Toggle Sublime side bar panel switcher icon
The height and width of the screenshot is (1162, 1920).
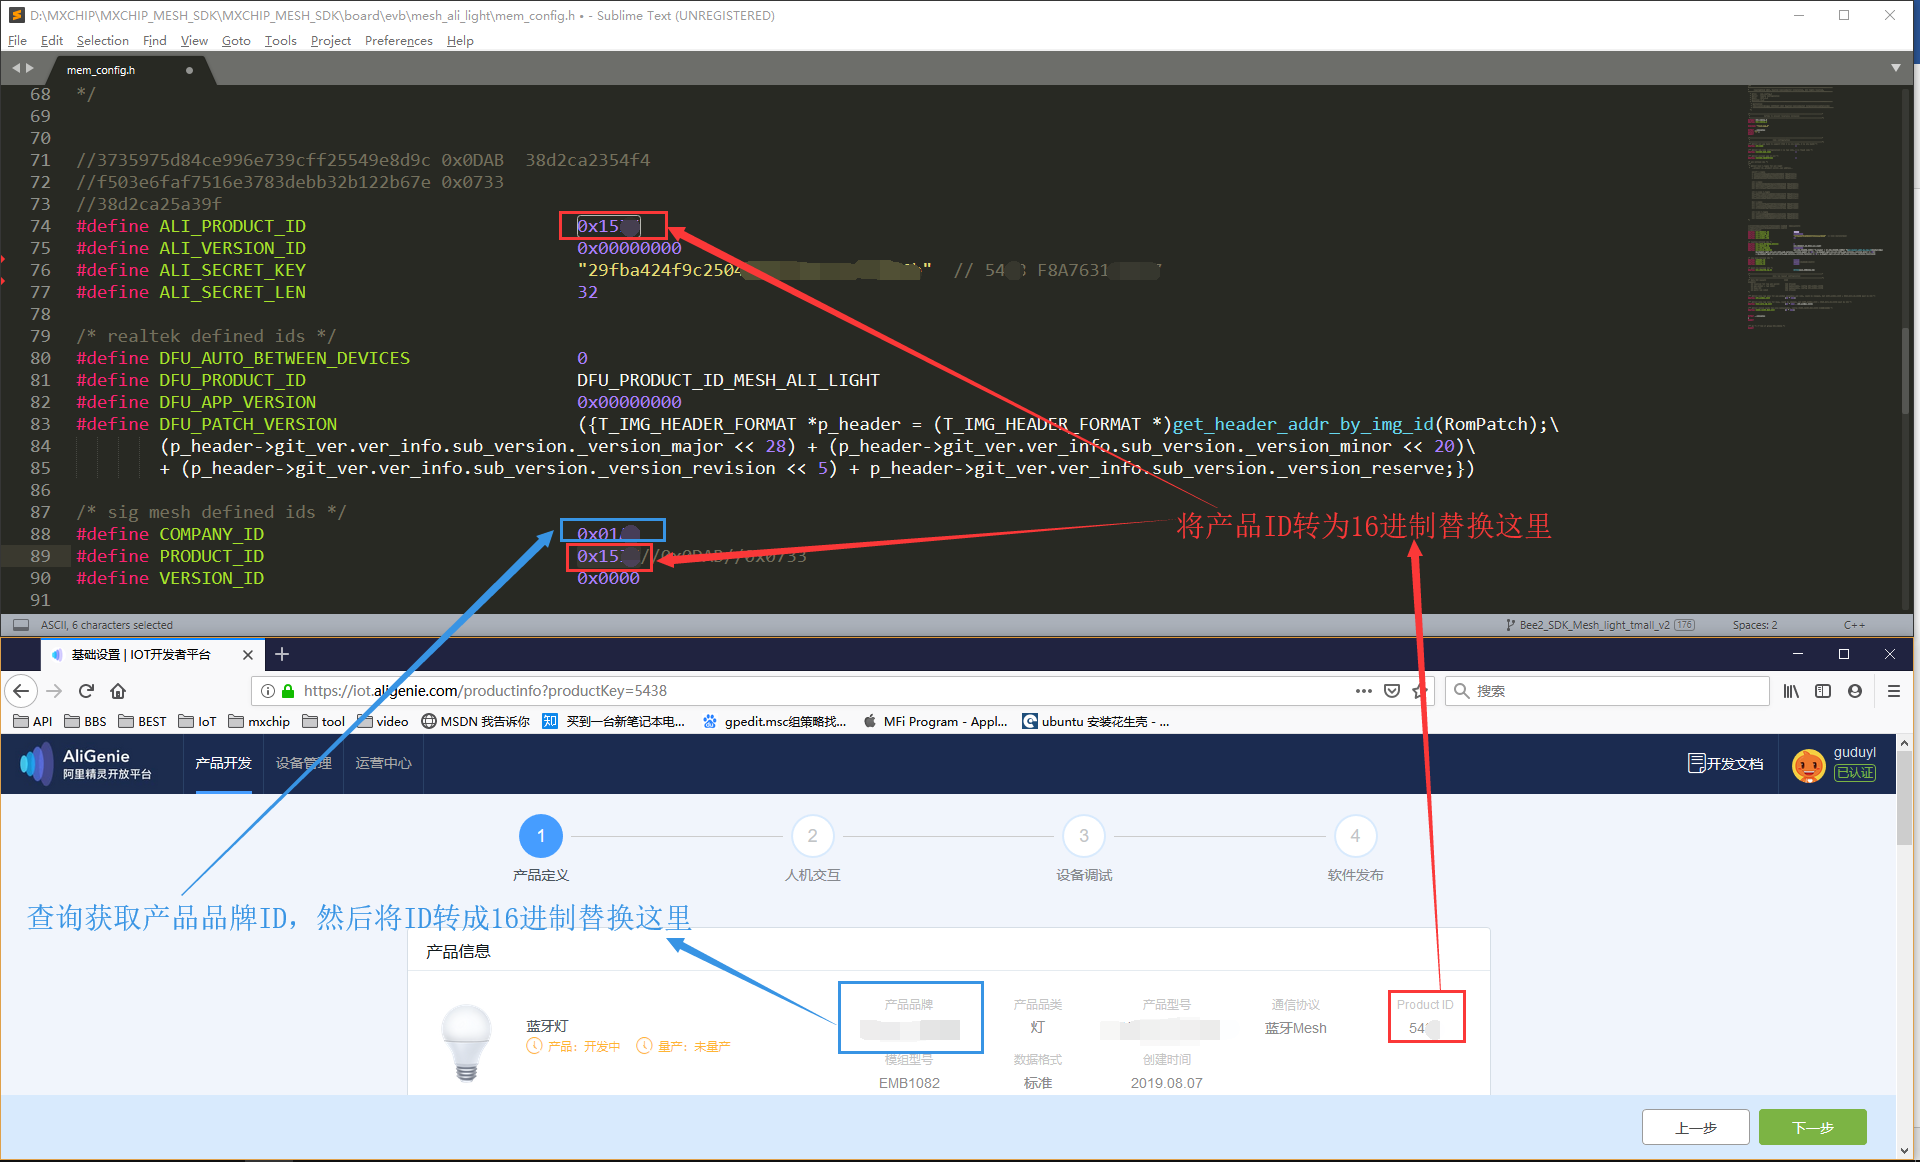click(20, 625)
